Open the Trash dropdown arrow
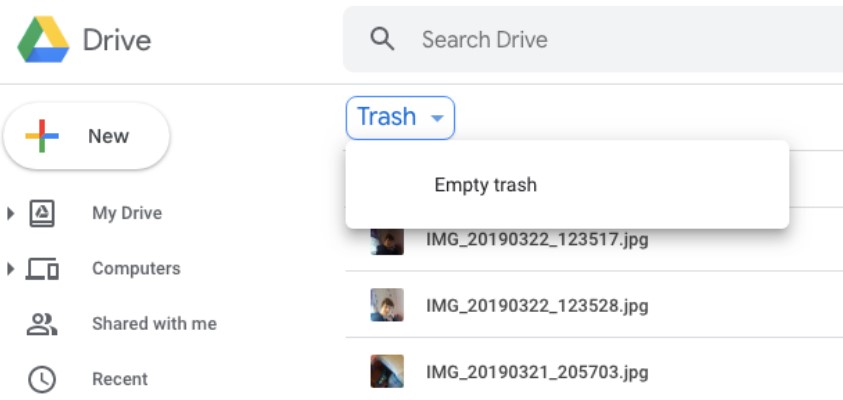Screen dimensions: 843x400 [x=438, y=118]
